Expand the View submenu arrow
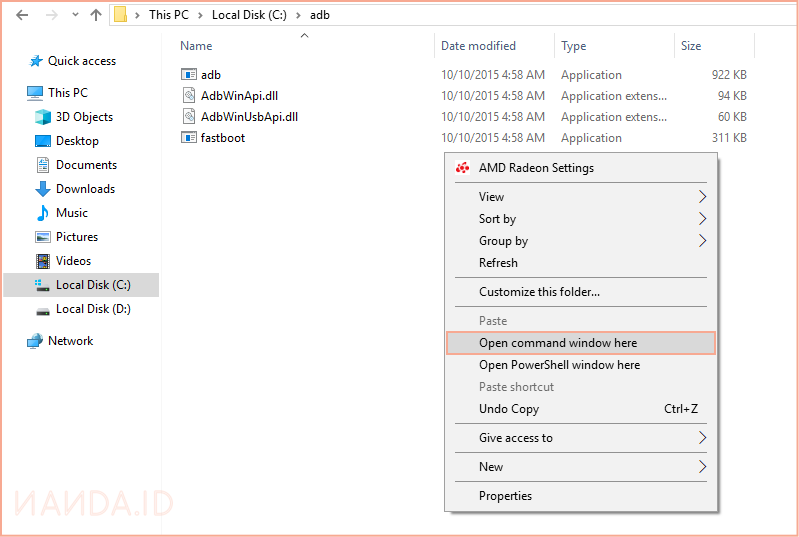Image resolution: width=799 pixels, height=537 pixels. [x=702, y=197]
